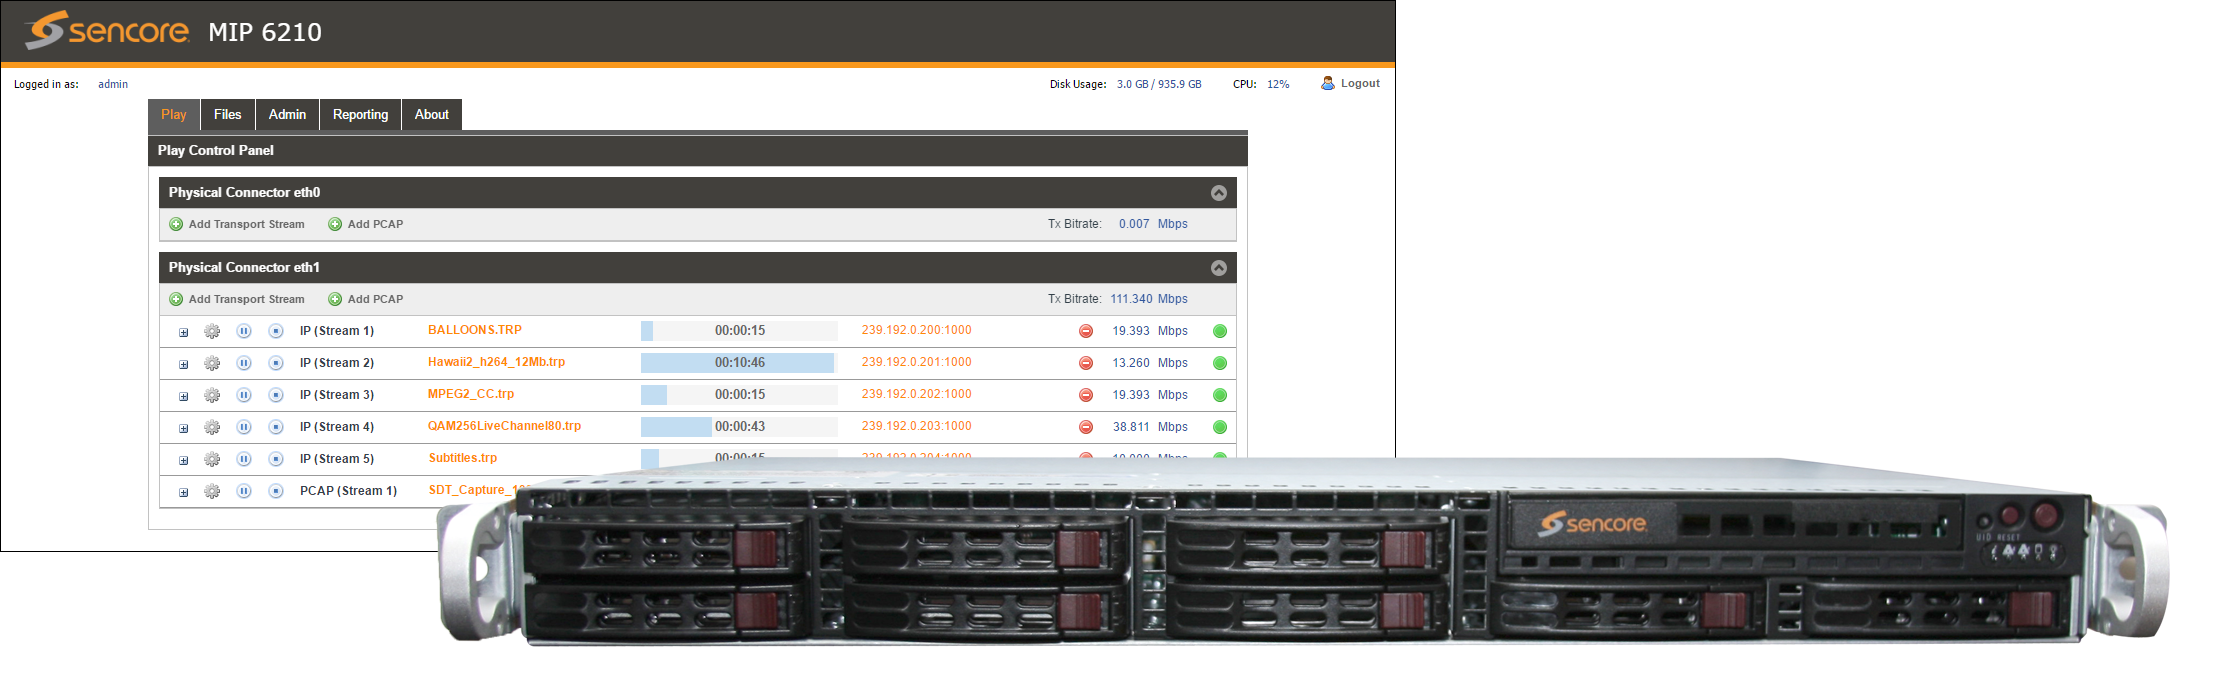2228x688 pixels.
Task: Click BALLOONS.TRP progress bar at 00:00:15
Action: point(739,331)
